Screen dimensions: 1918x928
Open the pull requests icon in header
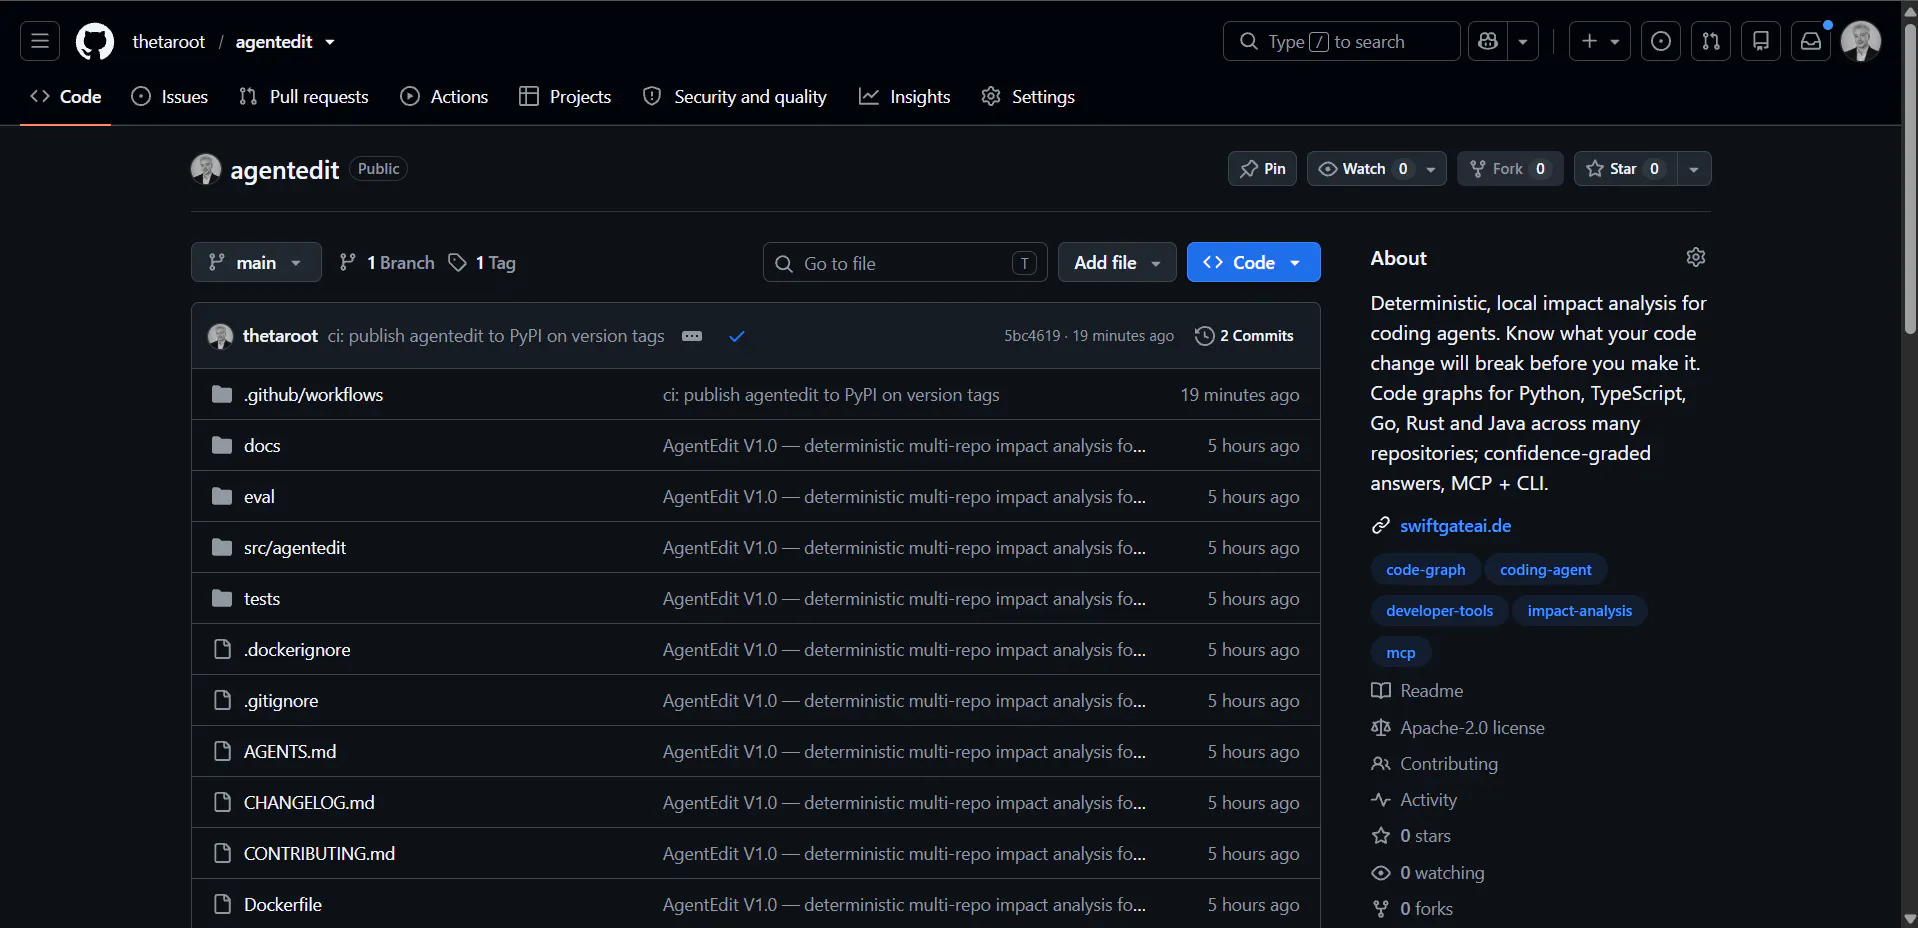(1711, 41)
